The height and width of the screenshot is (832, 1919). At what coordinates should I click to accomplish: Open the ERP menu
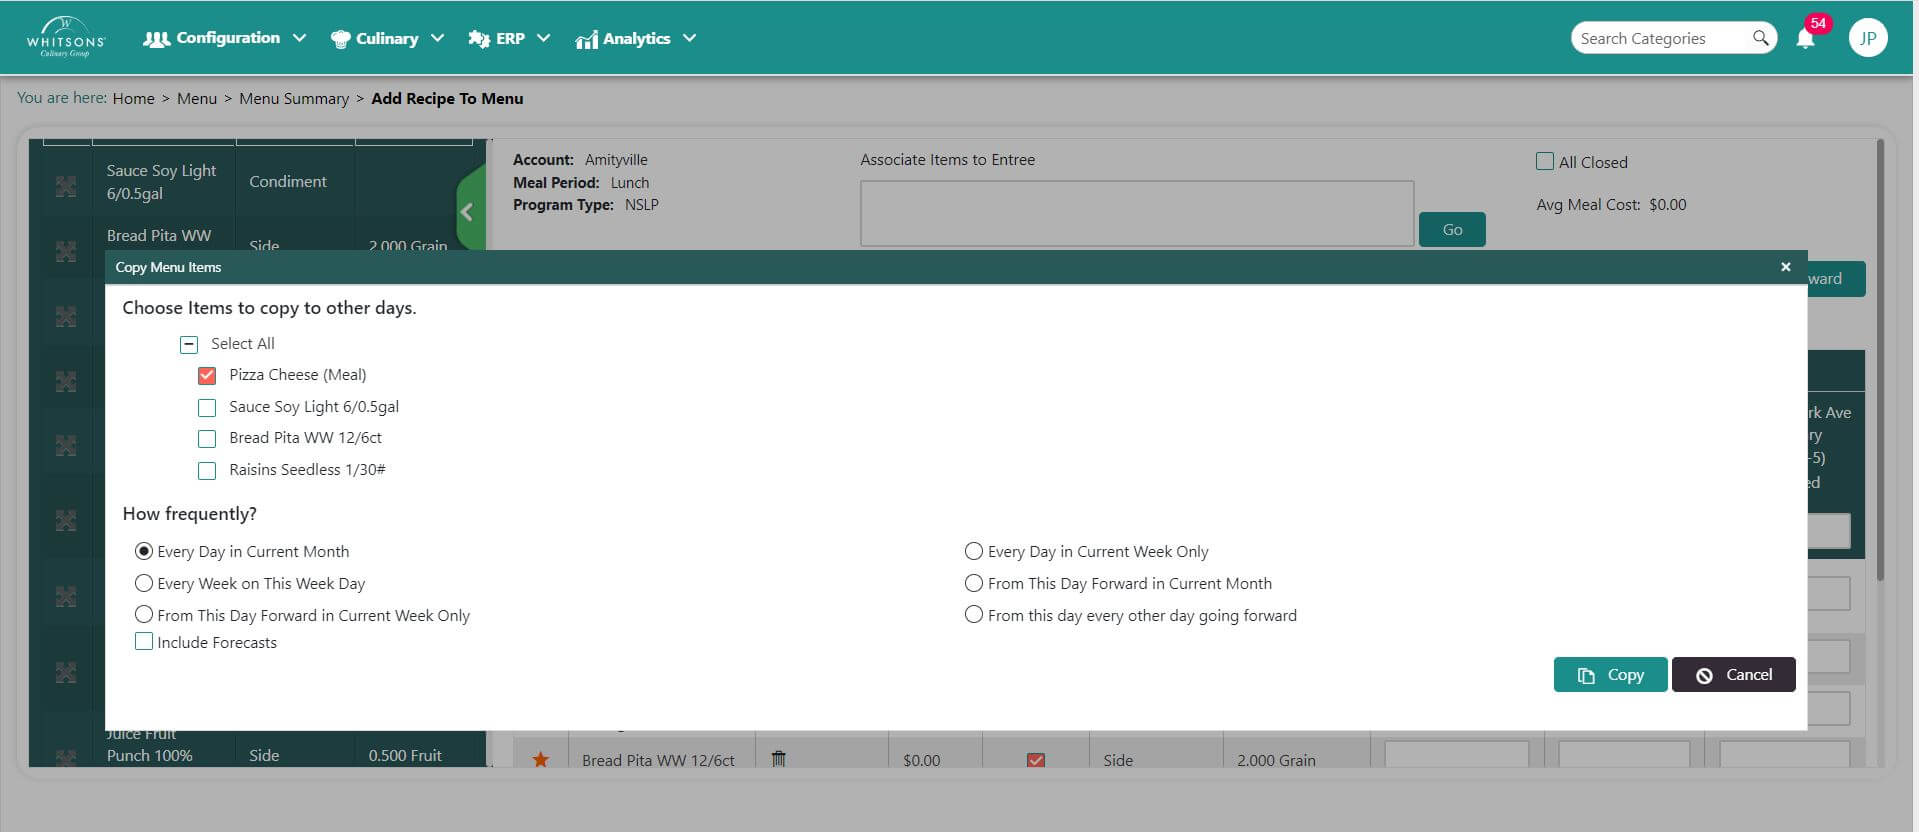click(509, 38)
